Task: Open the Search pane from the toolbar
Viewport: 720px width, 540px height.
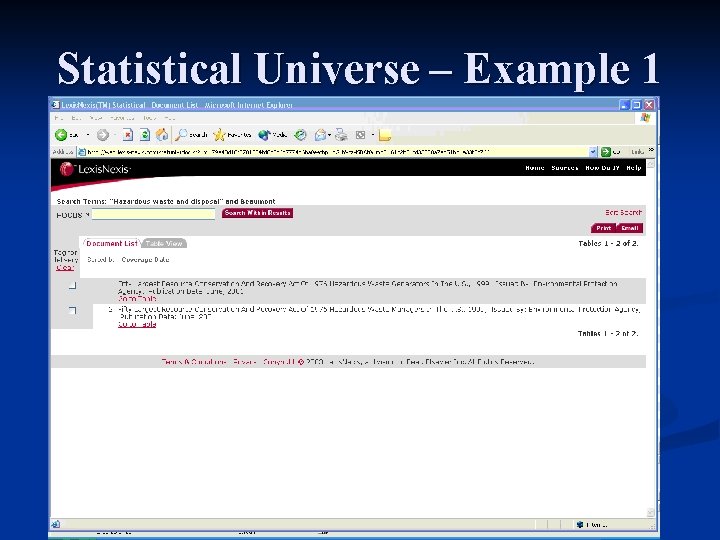Action: point(191,135)
